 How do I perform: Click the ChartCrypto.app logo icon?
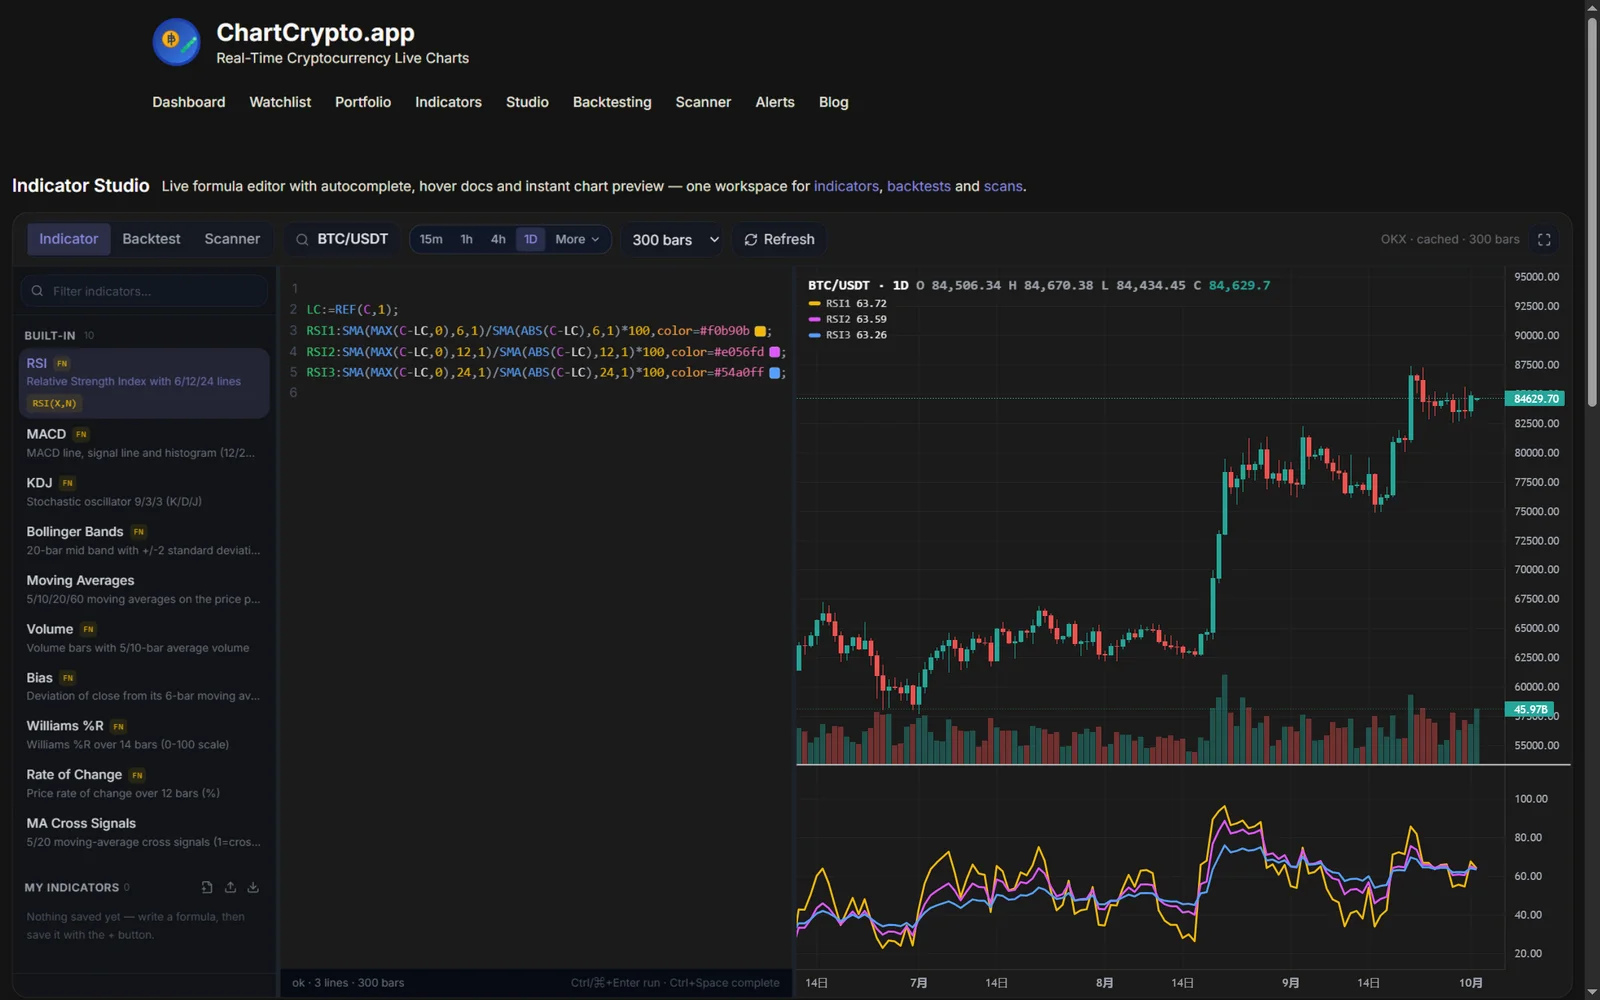tap(176, 42)
